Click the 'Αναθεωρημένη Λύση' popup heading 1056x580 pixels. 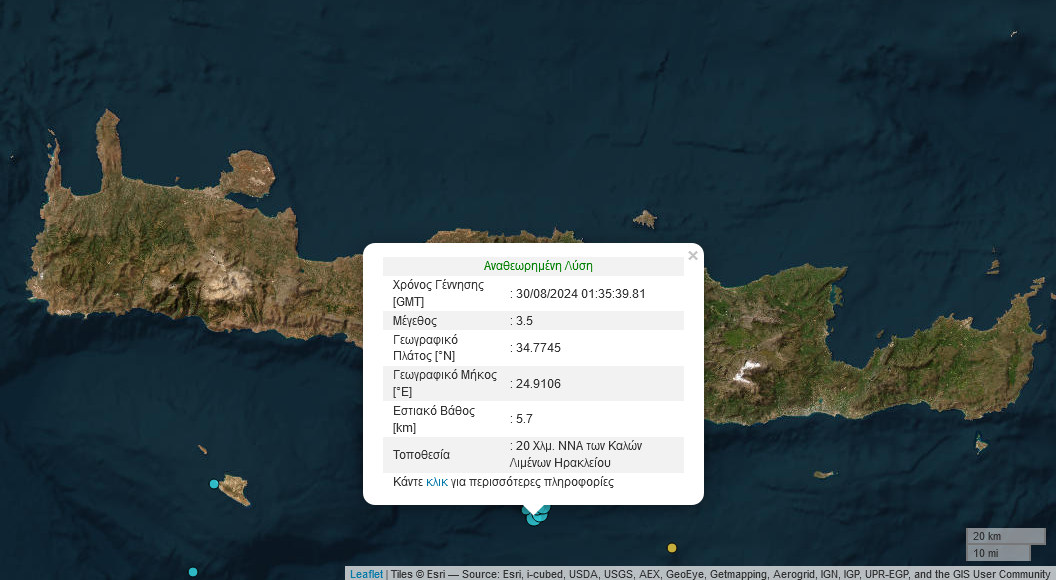click(538, 266)
